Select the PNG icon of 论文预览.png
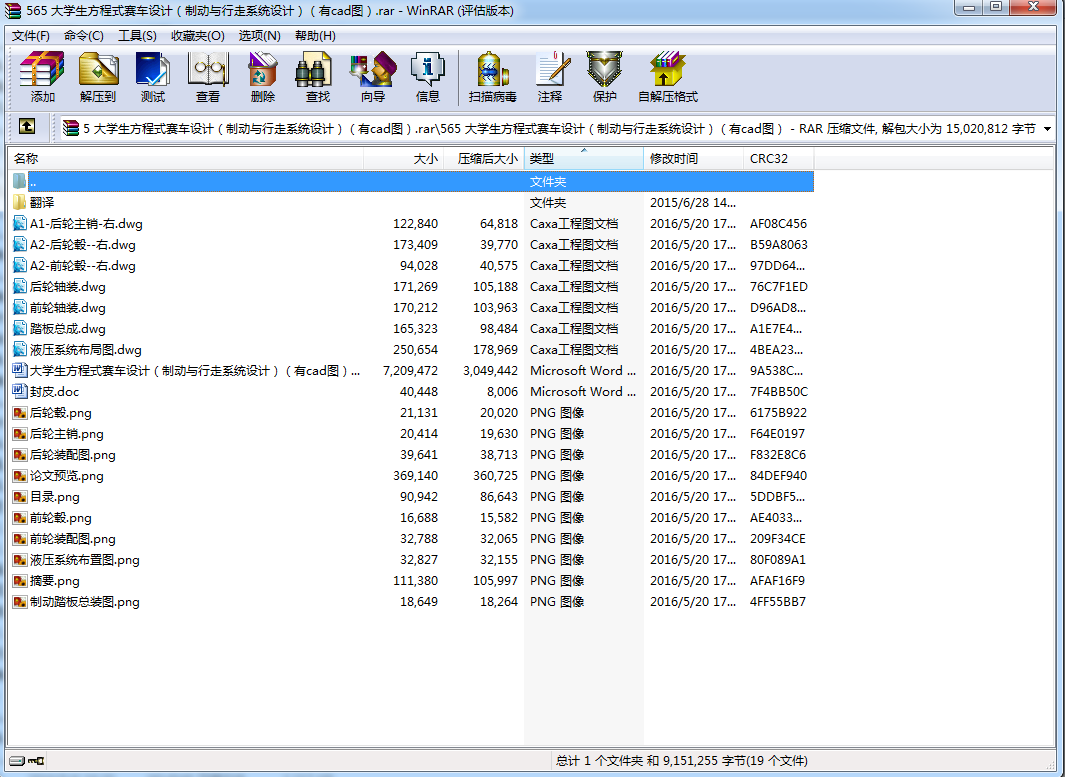This screenshot has height=777, width=1065. tap(20, 475)
